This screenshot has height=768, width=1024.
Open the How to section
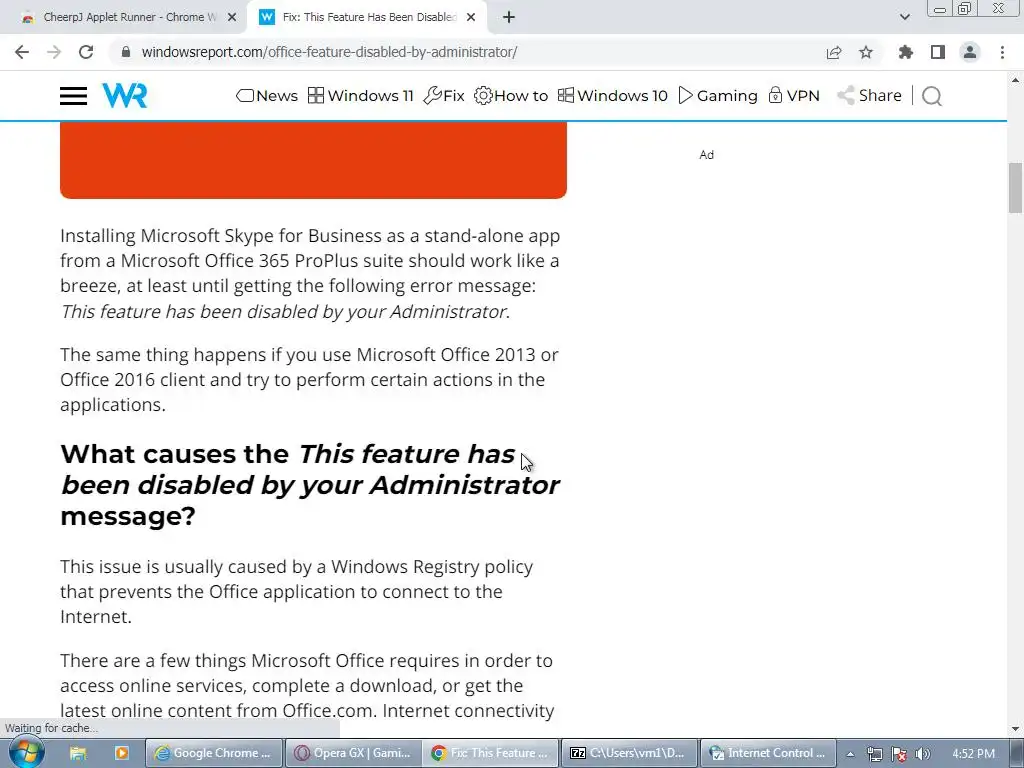click(511, 96)
